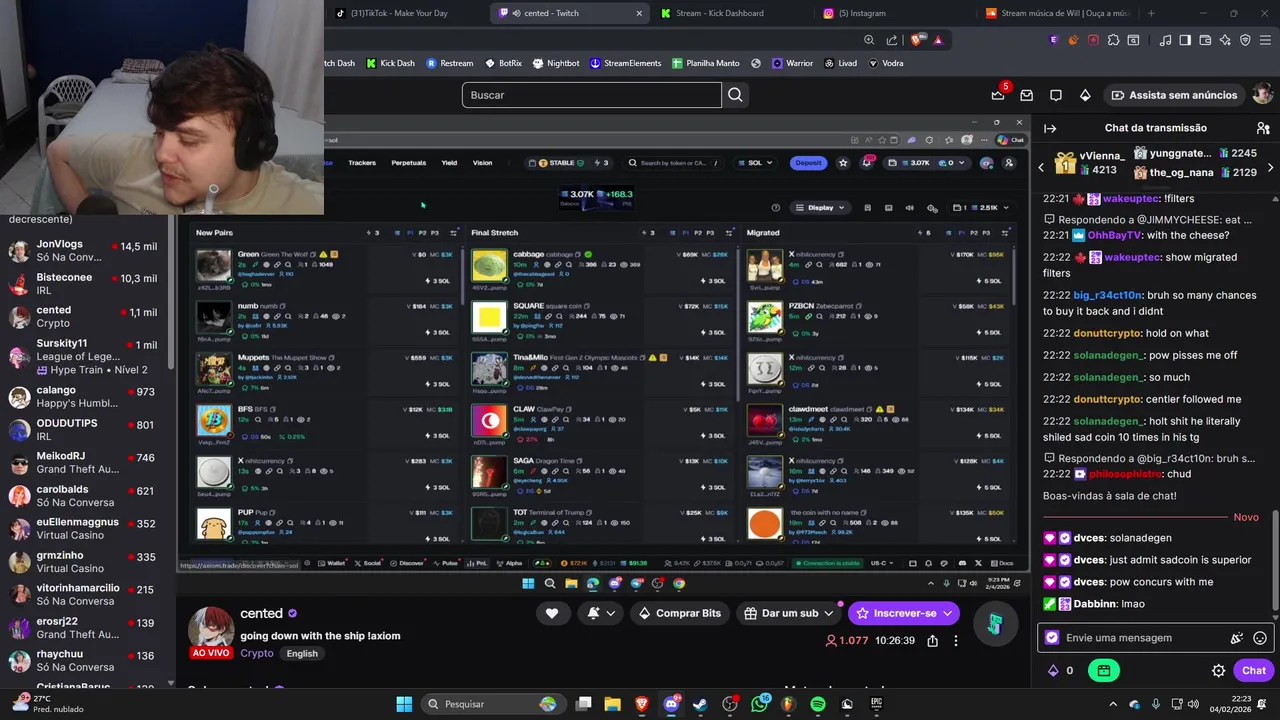Click the Bits cheer icon in message box
Viewport: 1280px width, 720px height.
point(1237,638)
